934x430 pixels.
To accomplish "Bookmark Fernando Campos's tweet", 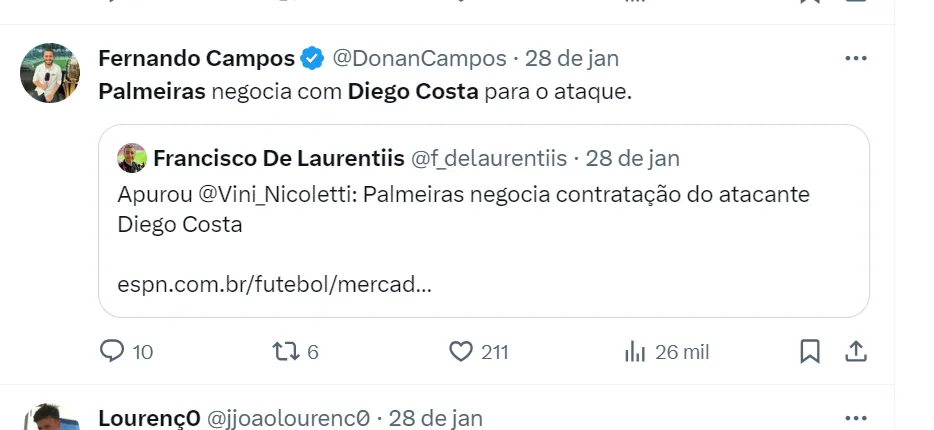I will (x=810, y=351).
